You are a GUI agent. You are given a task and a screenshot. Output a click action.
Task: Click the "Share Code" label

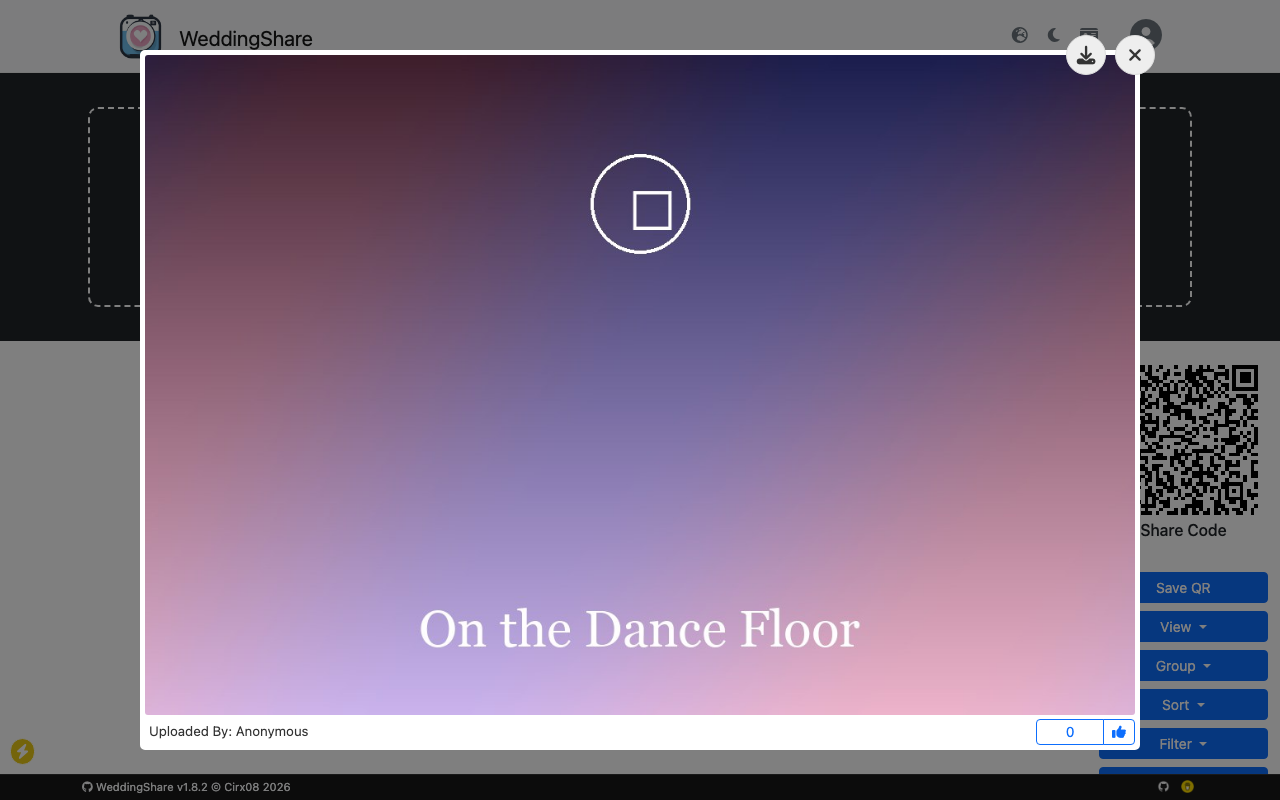[x=1183, y=530]
